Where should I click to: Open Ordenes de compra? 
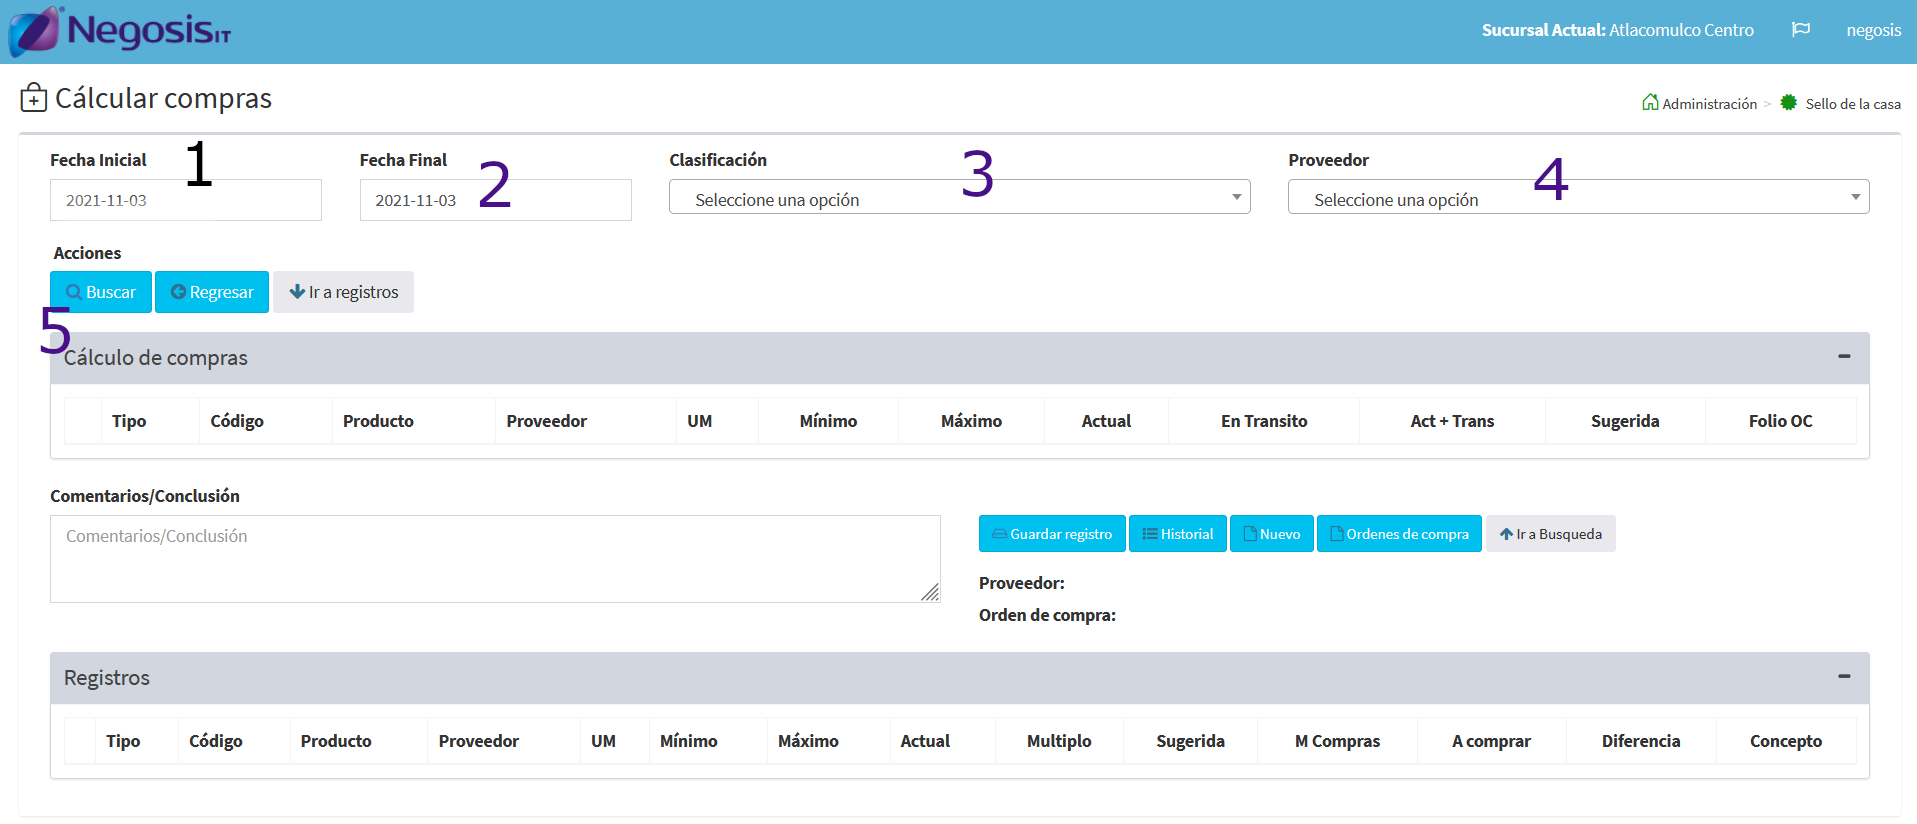pyautogui.click(x=1399, y=534)
